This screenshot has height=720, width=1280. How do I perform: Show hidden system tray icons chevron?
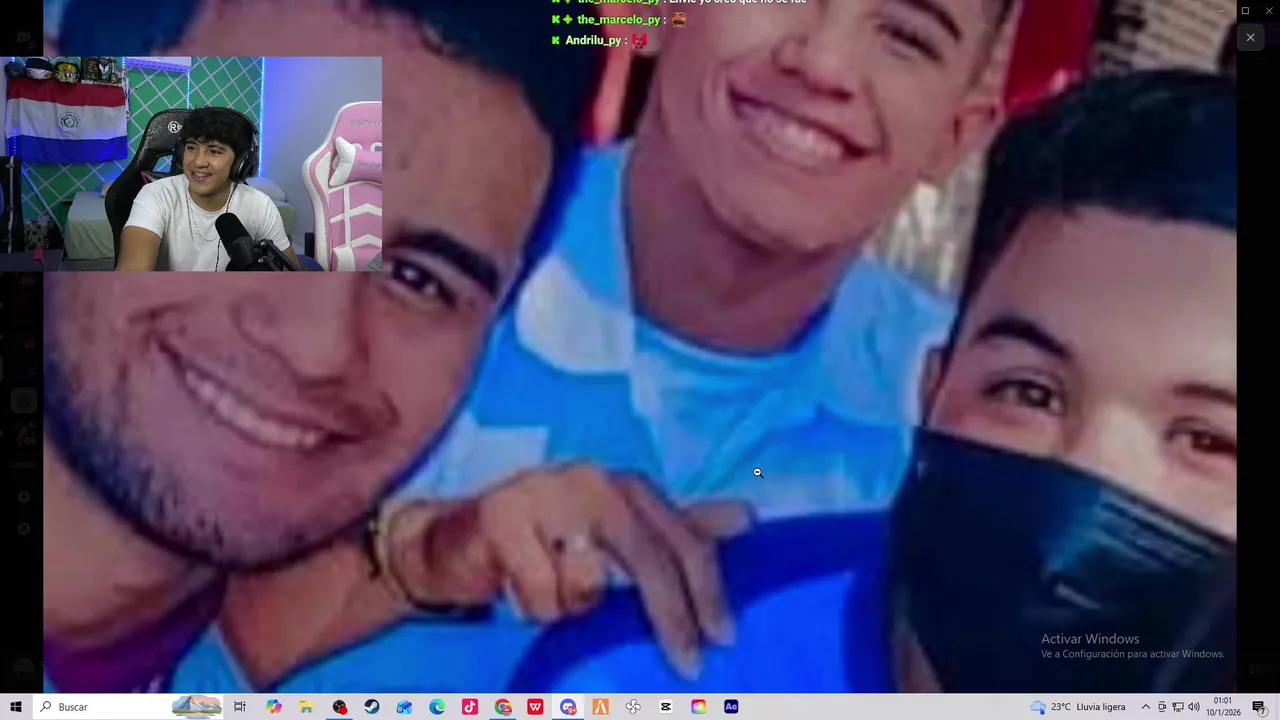coord(1146,707)
